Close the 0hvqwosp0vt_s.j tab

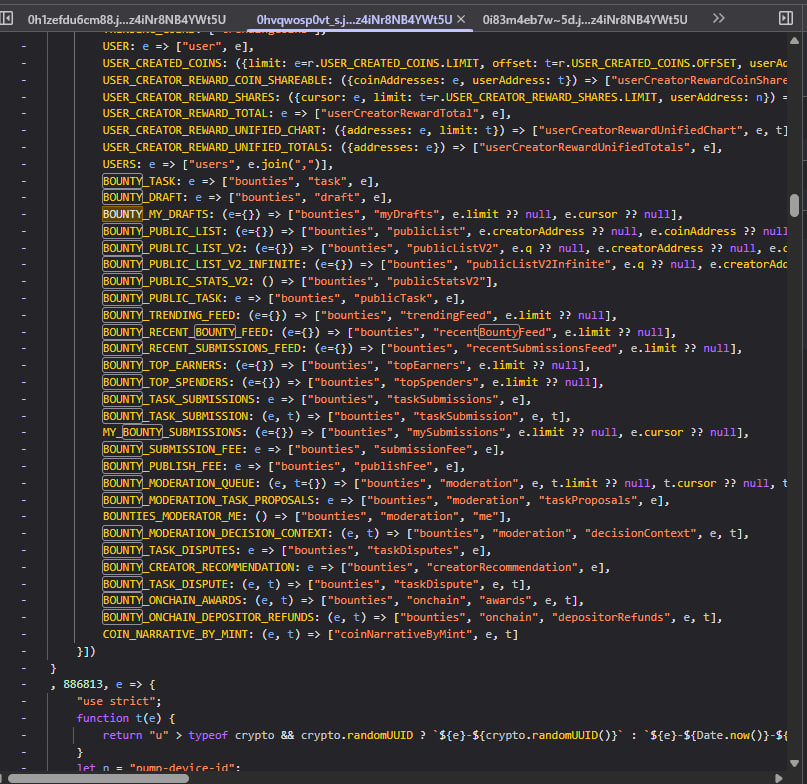[x=461, y=19]
